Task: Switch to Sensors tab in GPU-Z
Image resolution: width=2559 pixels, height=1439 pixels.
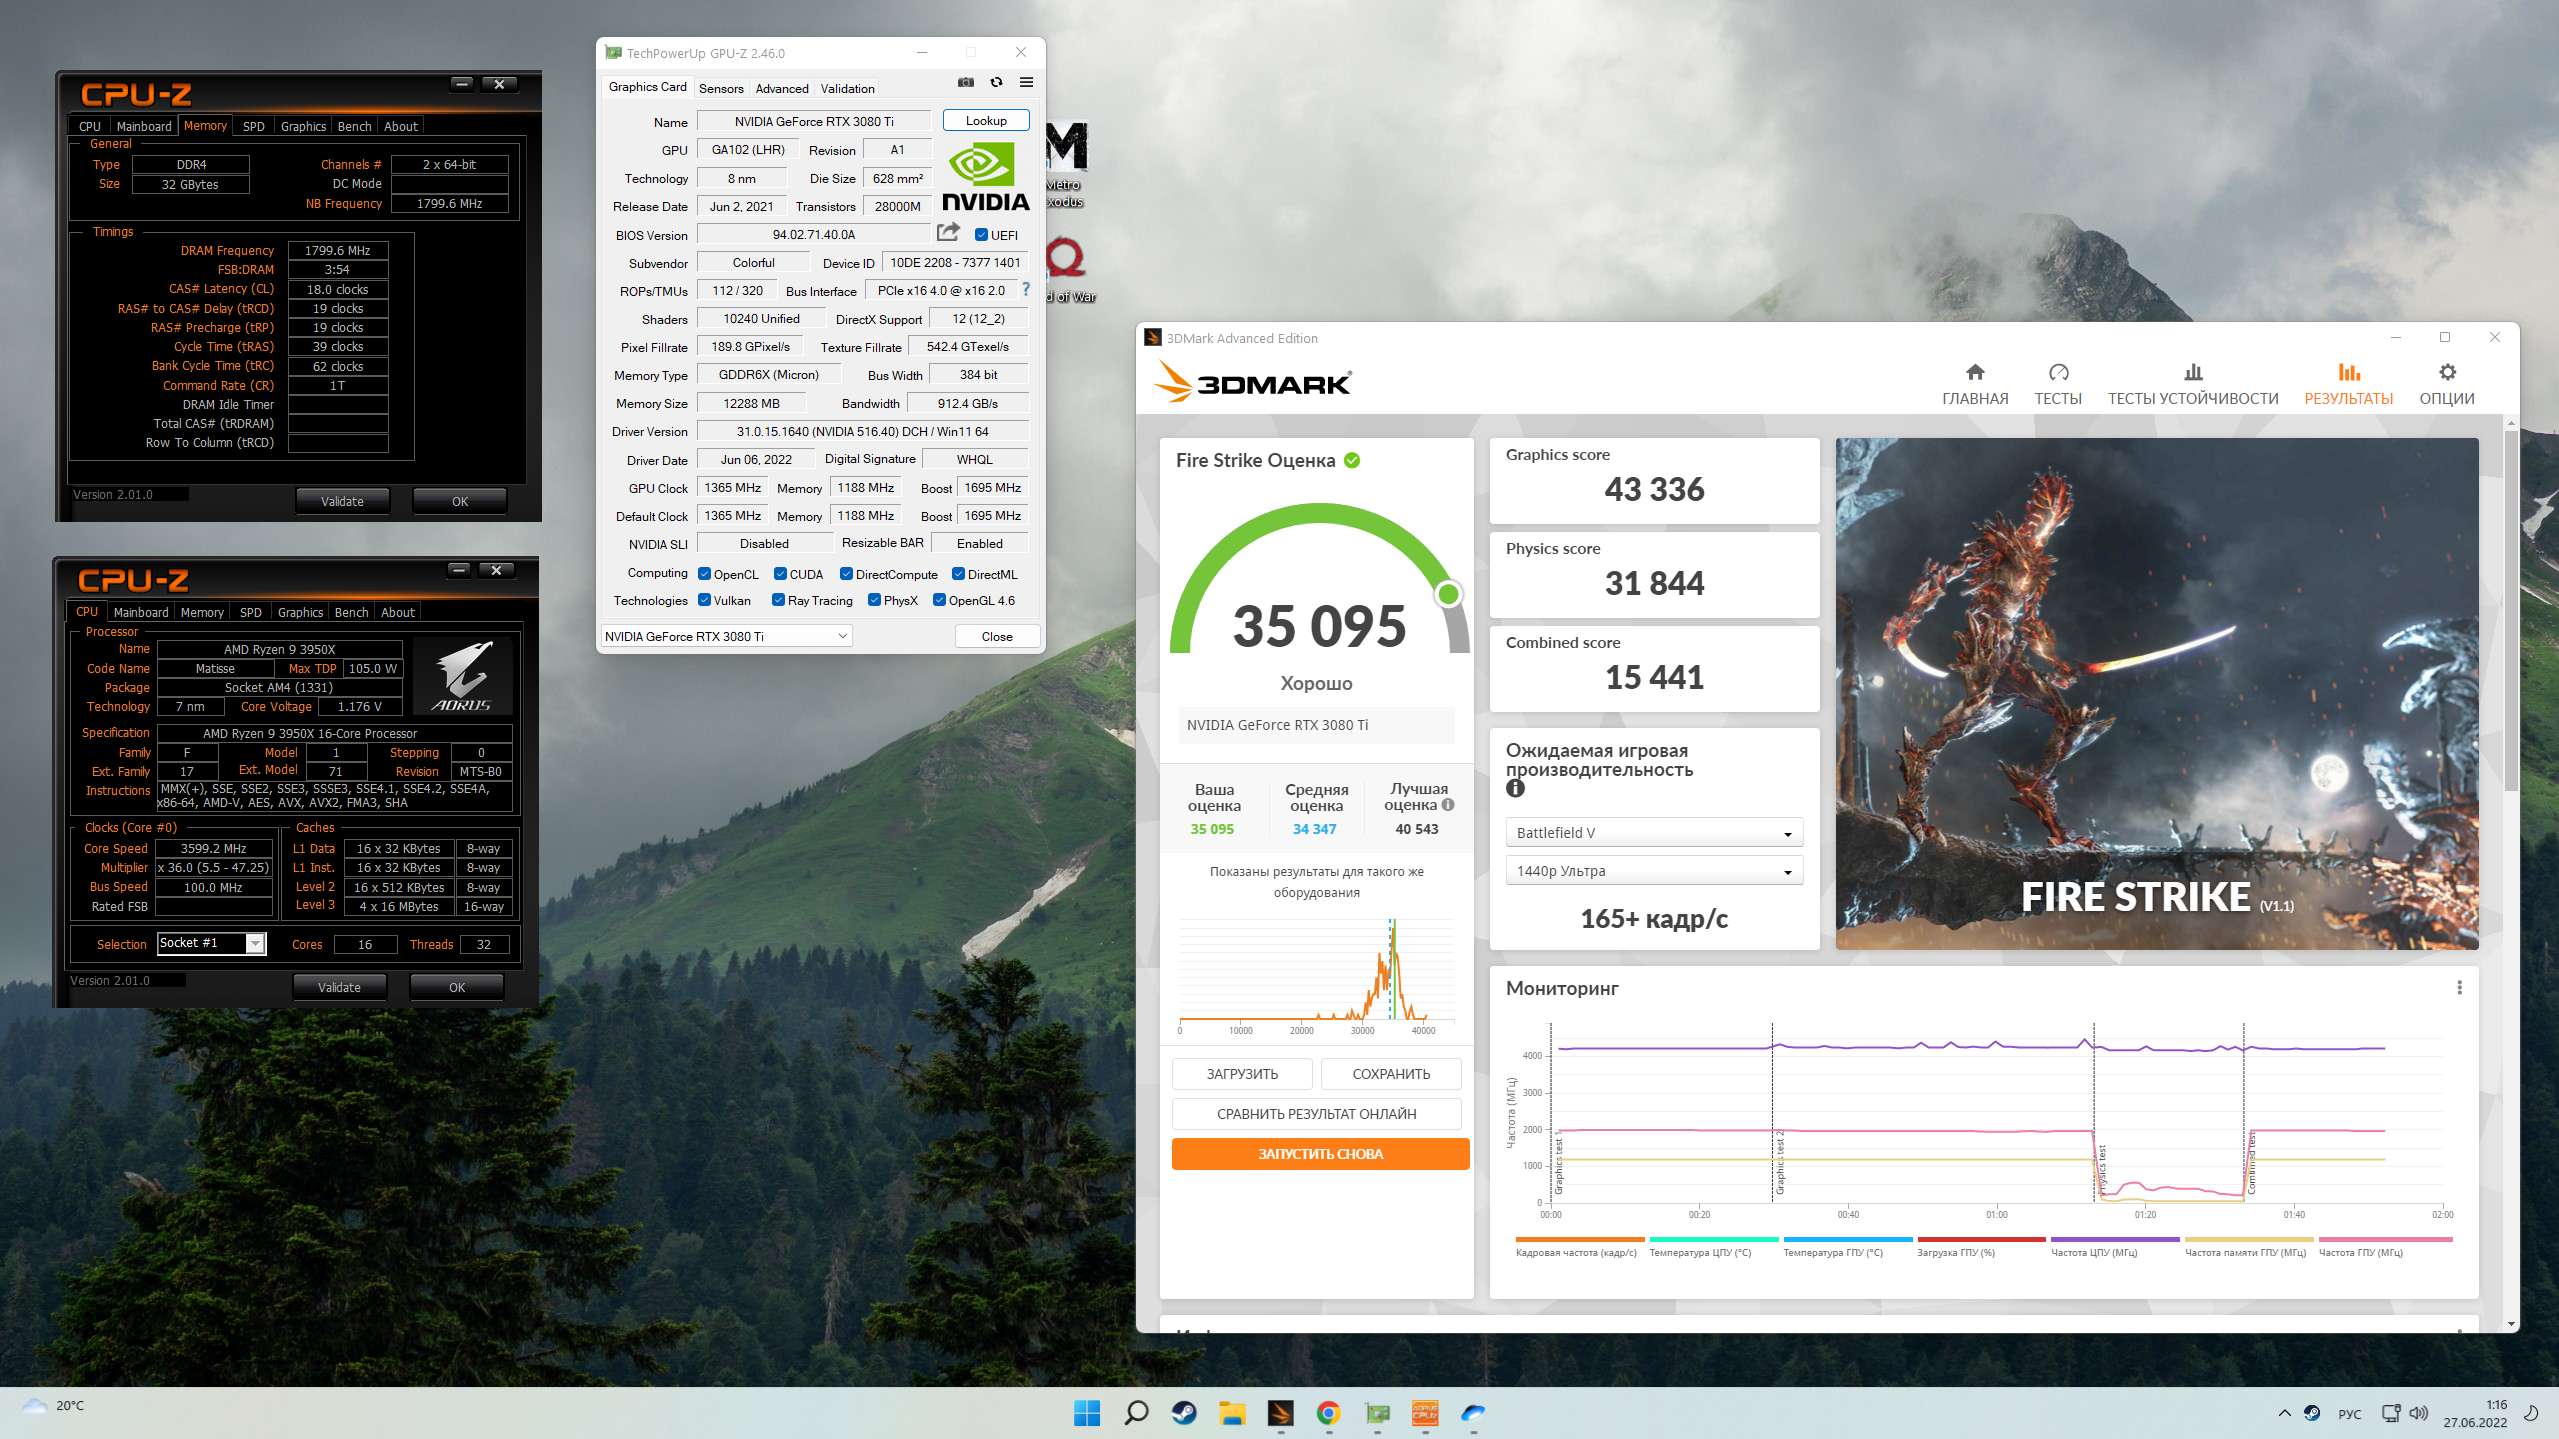Action: pos(721,88)
